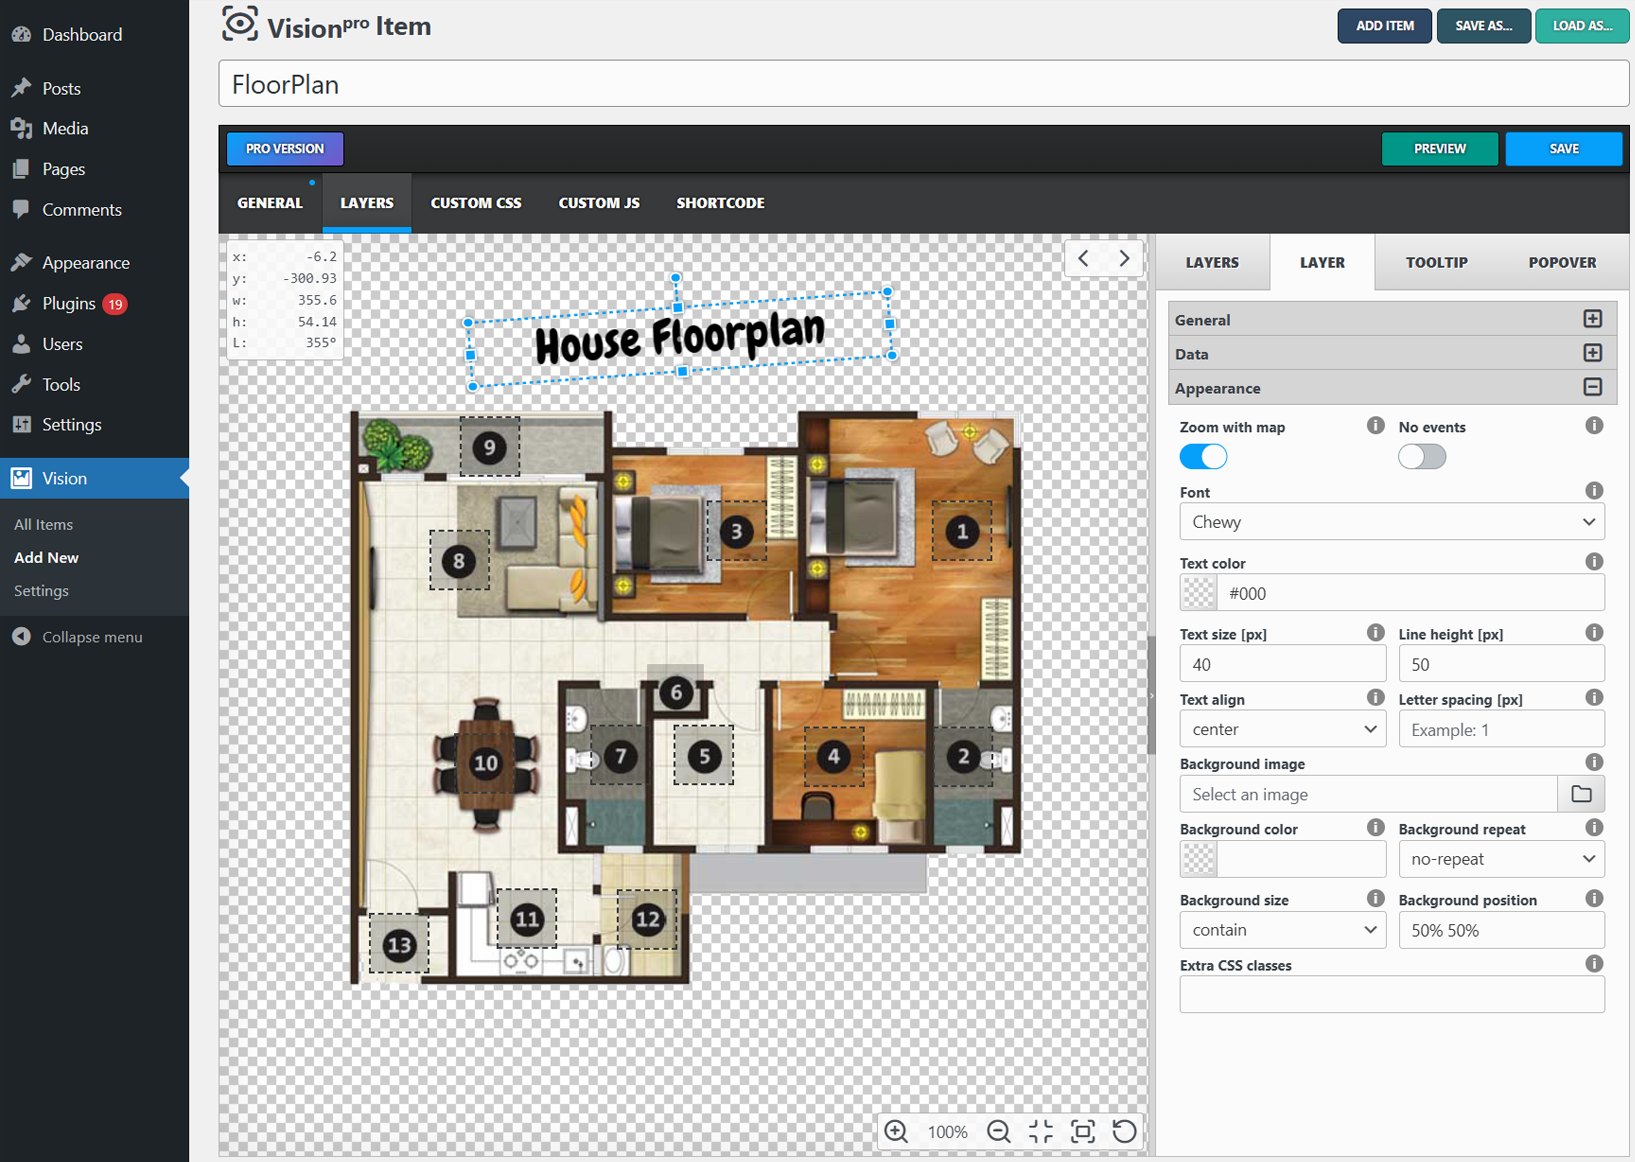Screen dimensions: 1635x1162
Task: Show info icon for Background position
Action: pyautogui.click(x=1594, y=899)
